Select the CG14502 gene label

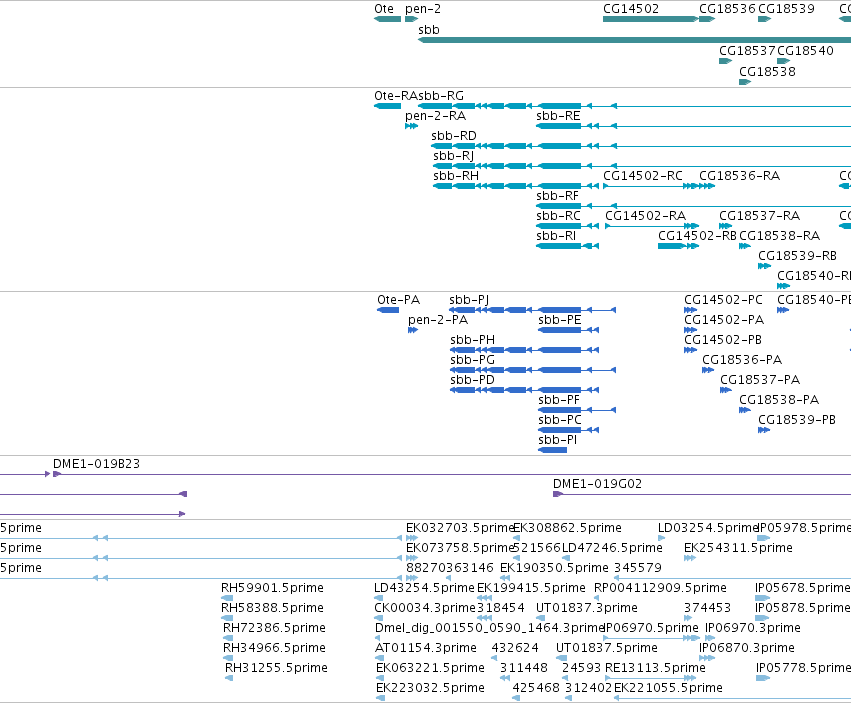pos(631,9)
